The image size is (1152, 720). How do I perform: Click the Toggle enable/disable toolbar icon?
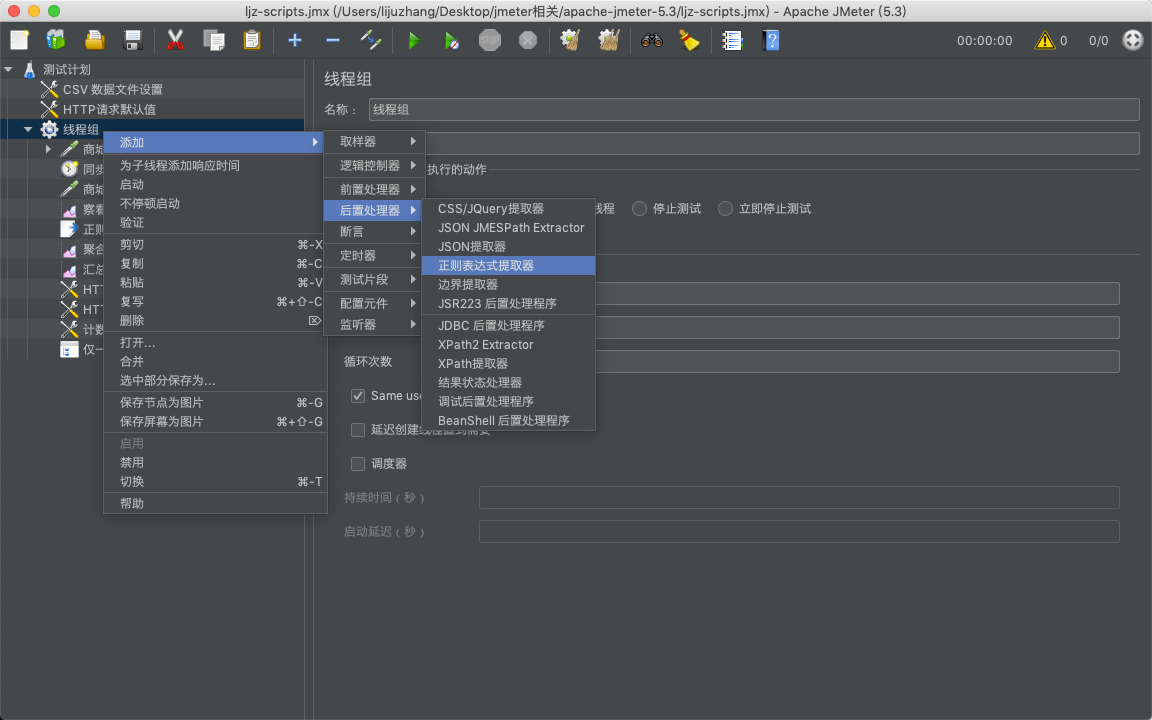[371, 40]
